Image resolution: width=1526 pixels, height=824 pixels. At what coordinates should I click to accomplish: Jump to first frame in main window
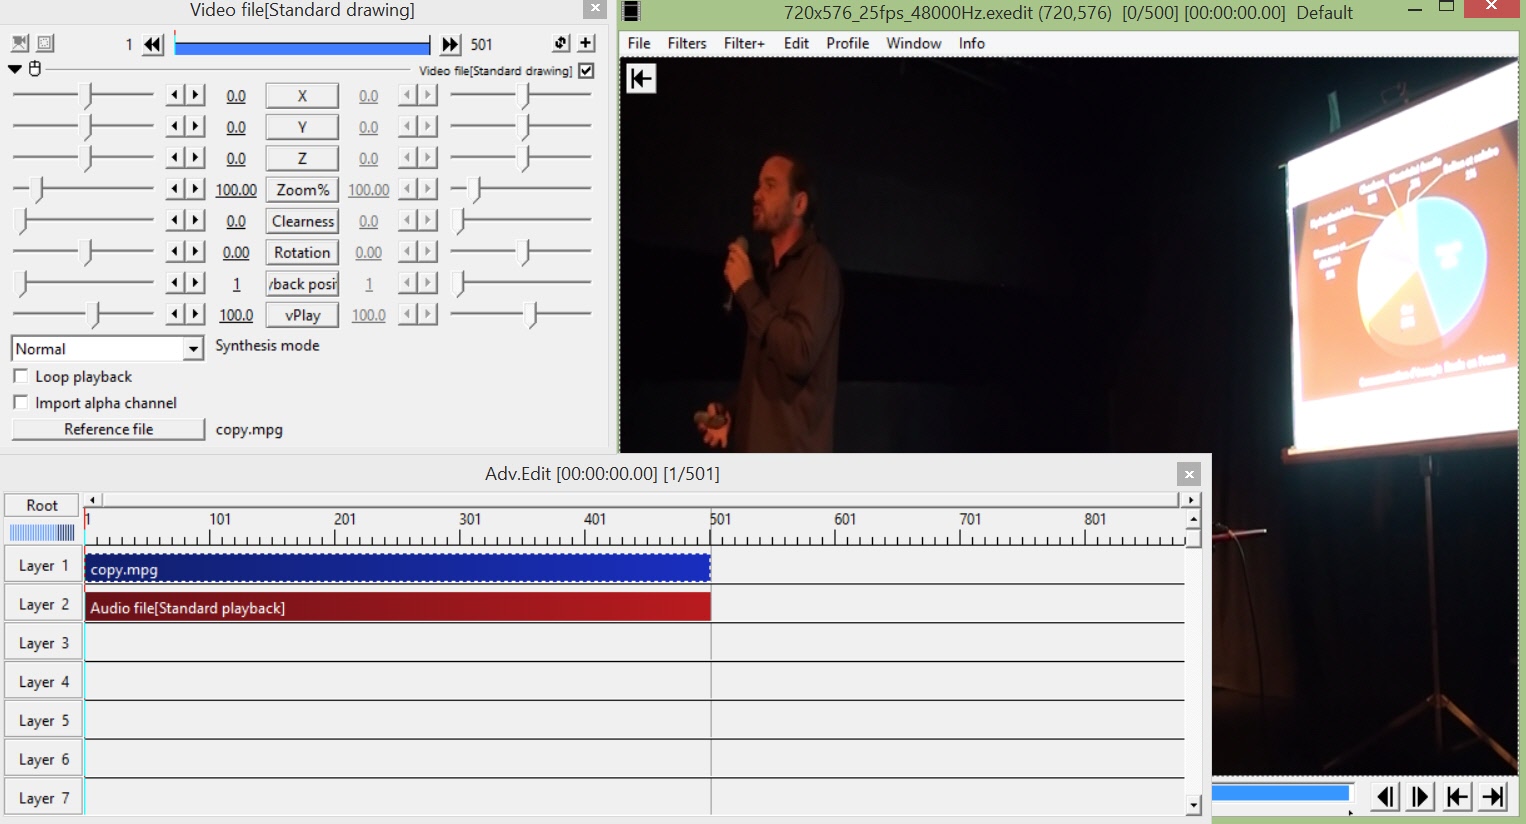(x=1457, y=797)
